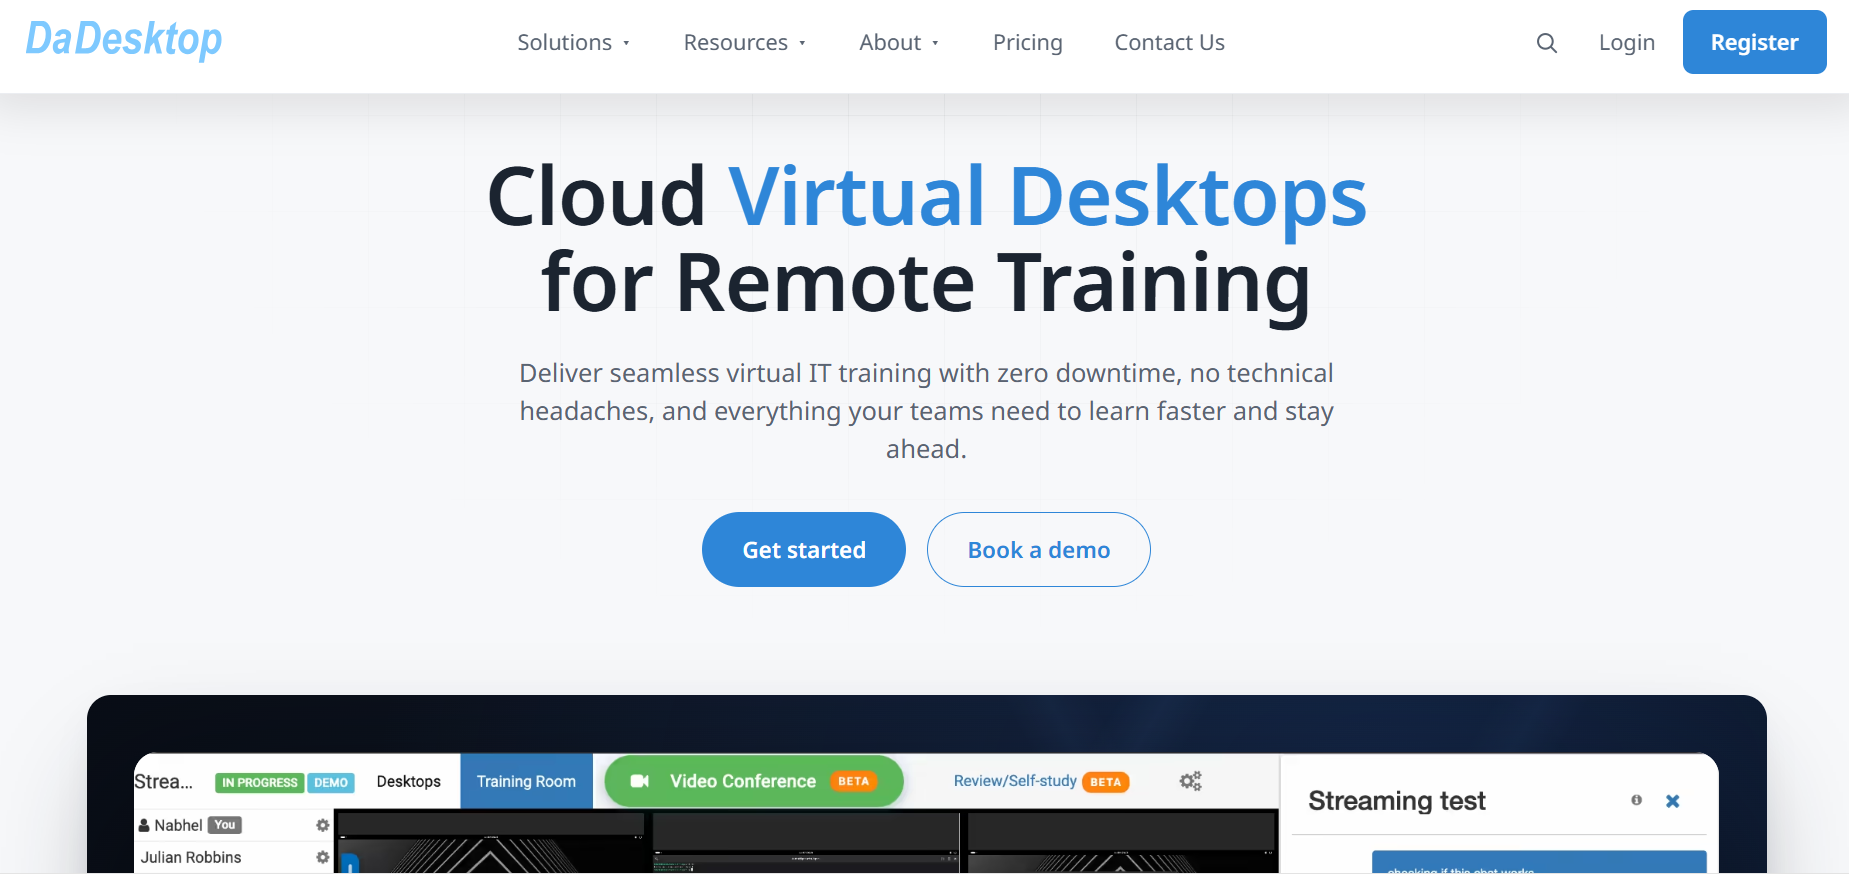
Task: Open the Pricing page
Action: 1027,43
